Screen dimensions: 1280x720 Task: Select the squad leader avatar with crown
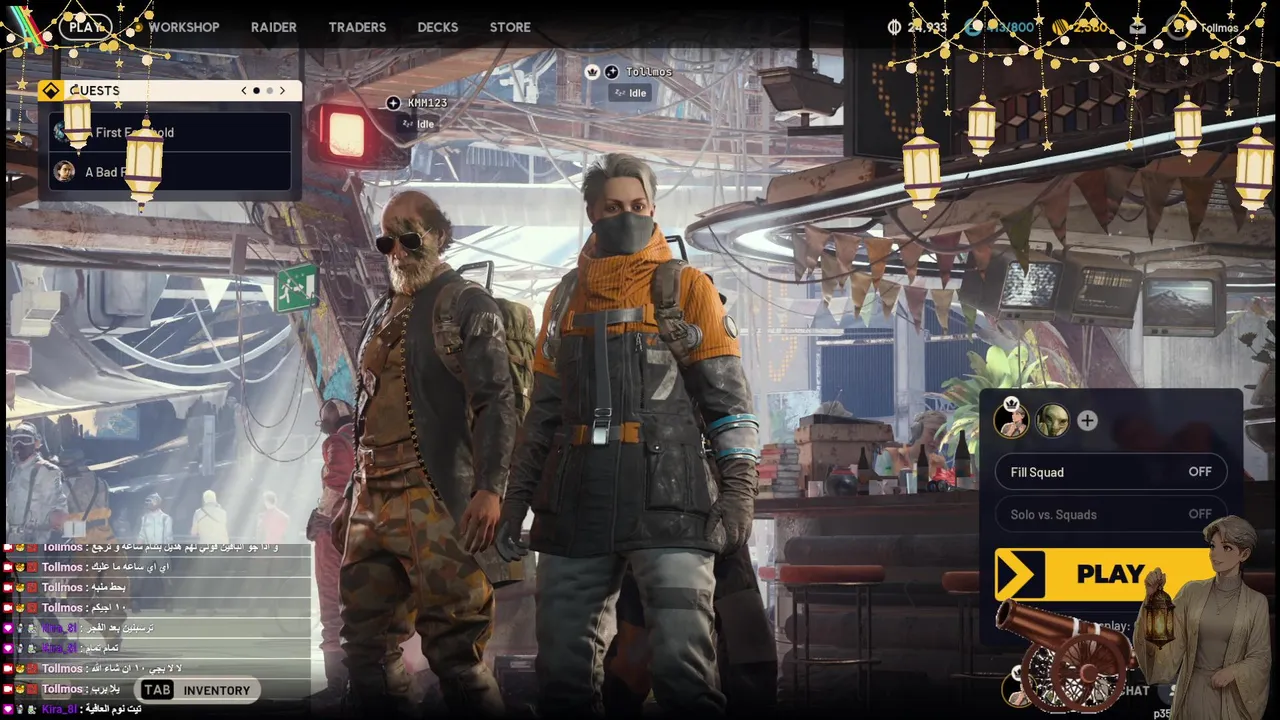1011,420
